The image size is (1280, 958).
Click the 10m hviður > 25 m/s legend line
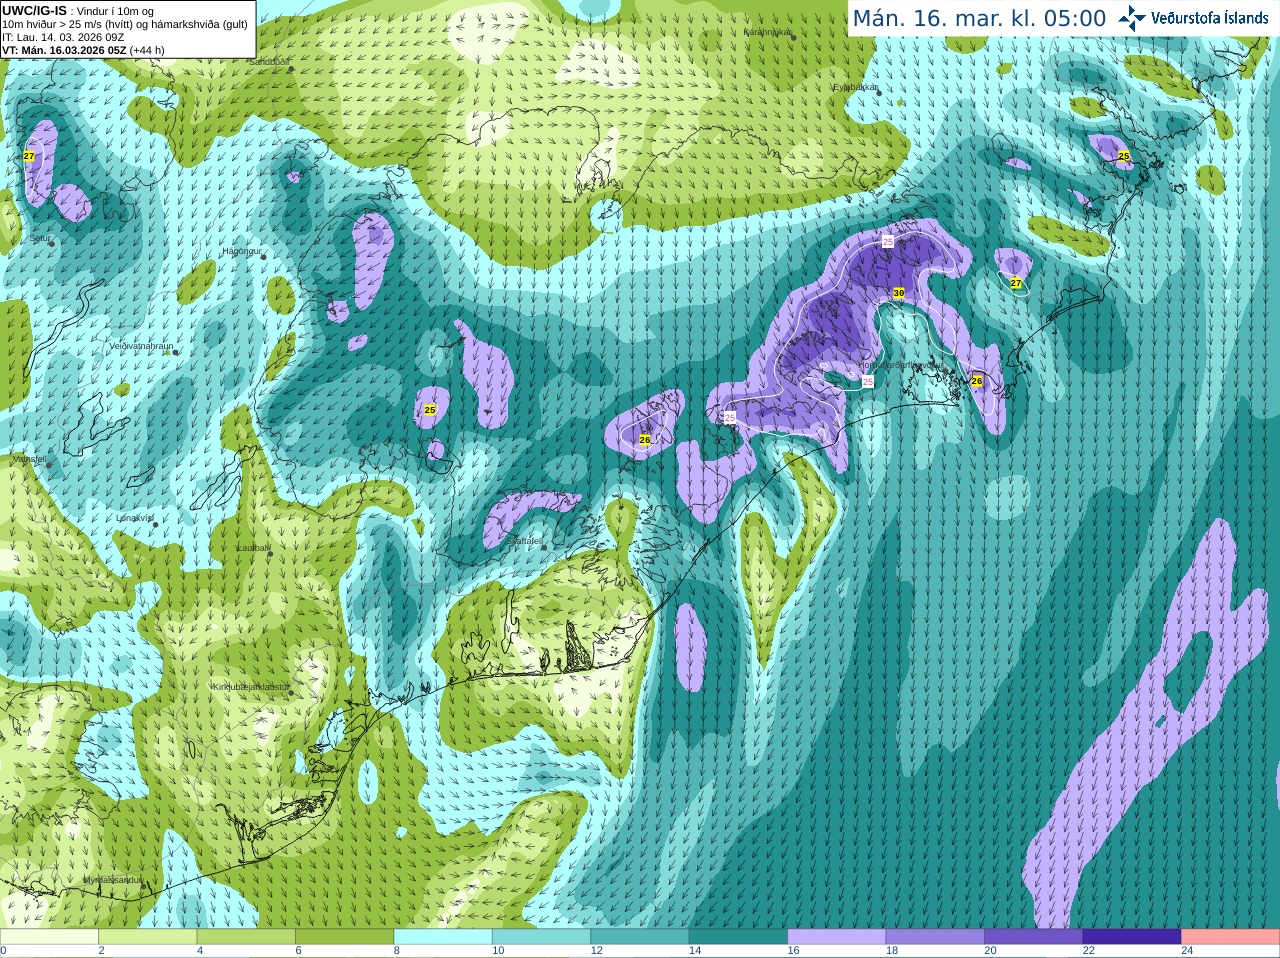(x=125, y=24)
